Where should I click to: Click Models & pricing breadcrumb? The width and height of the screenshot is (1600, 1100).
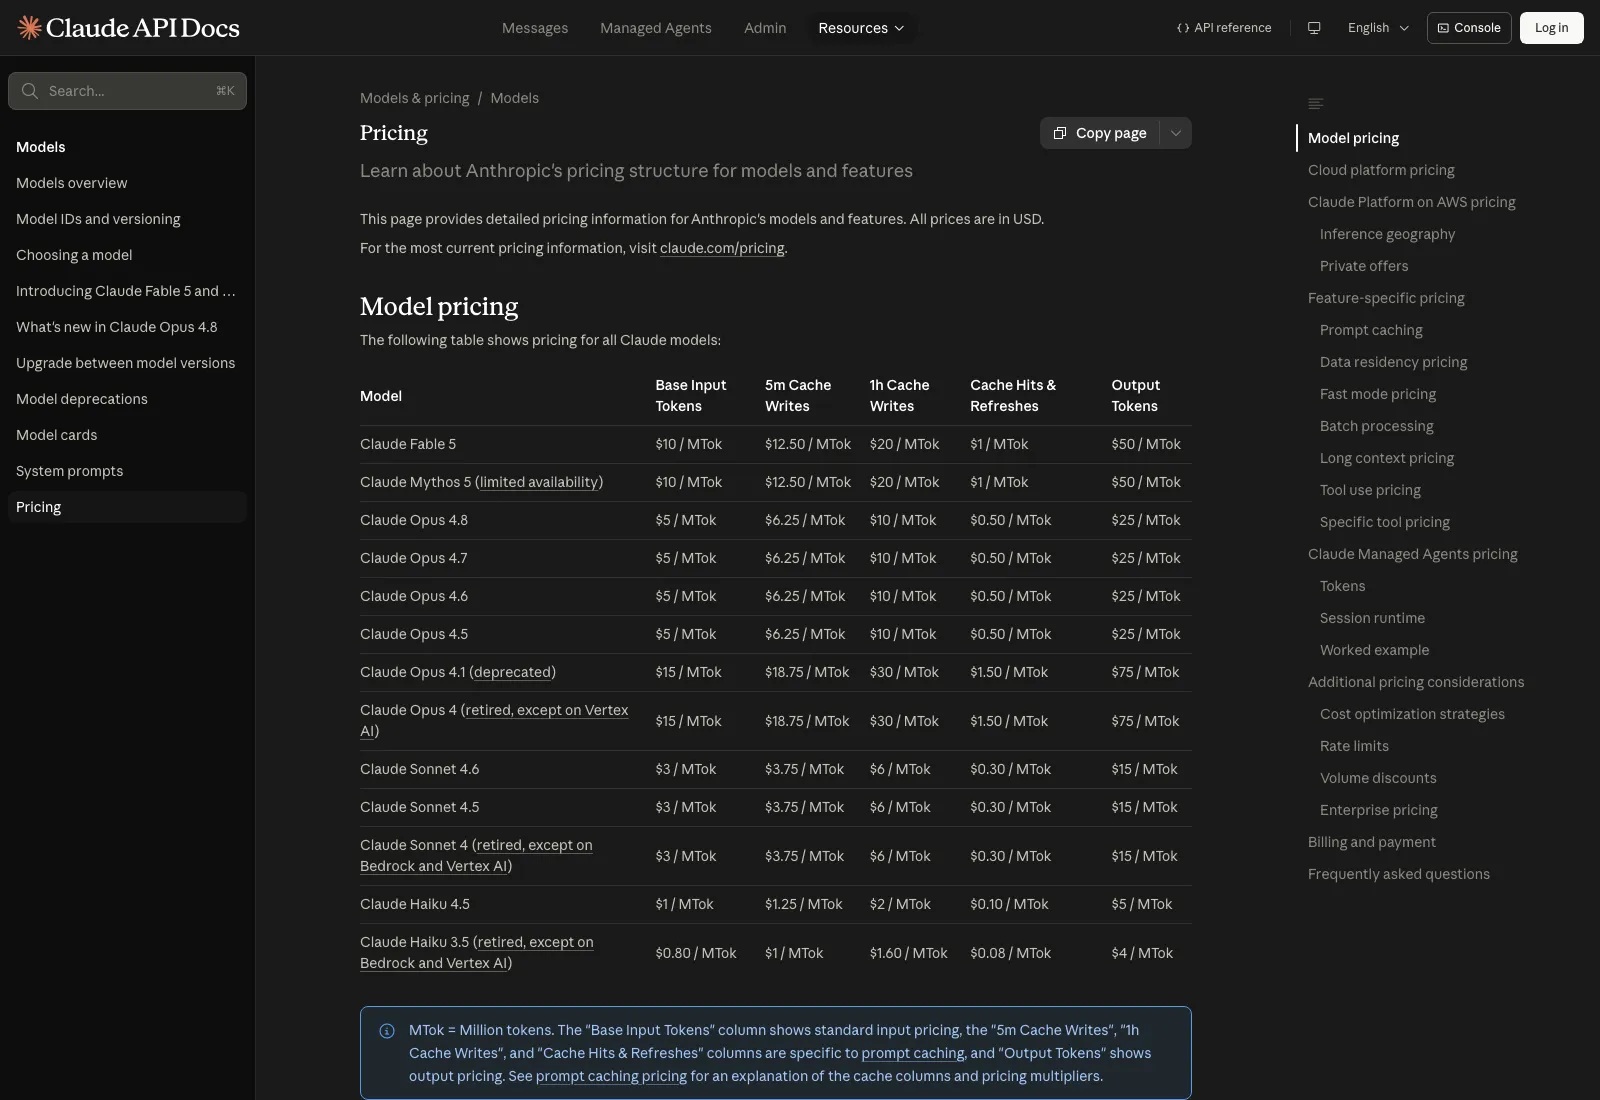click(415, 98)
